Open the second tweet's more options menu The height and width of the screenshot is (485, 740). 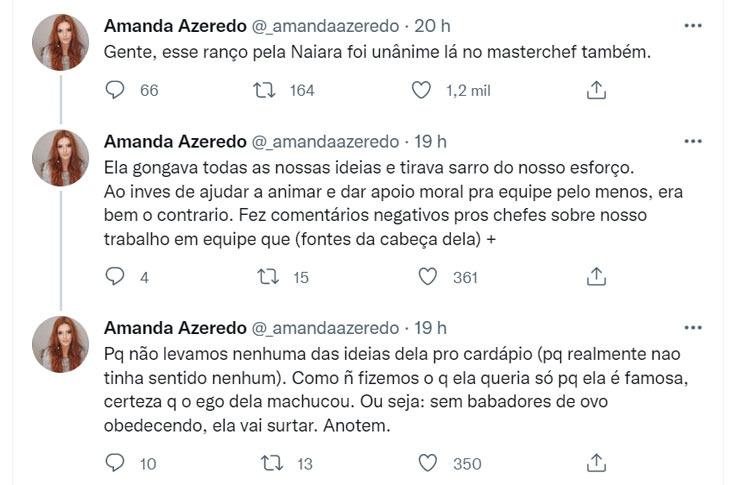click(x=692, y=142)
